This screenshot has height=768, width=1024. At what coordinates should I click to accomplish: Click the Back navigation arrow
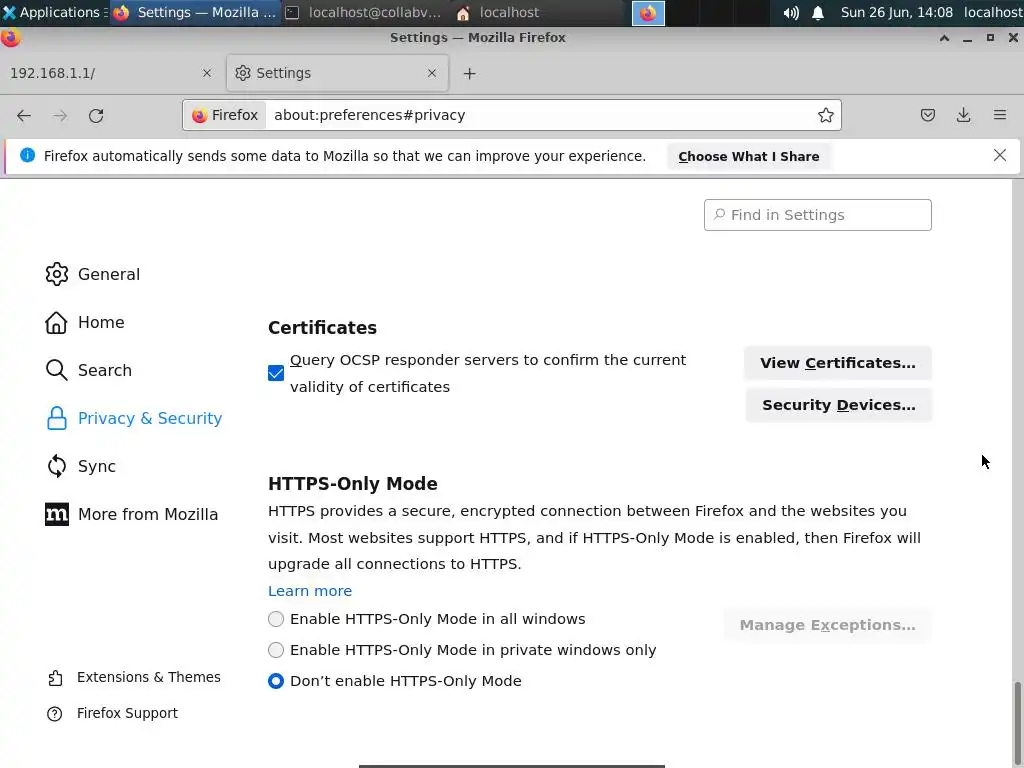24,115
